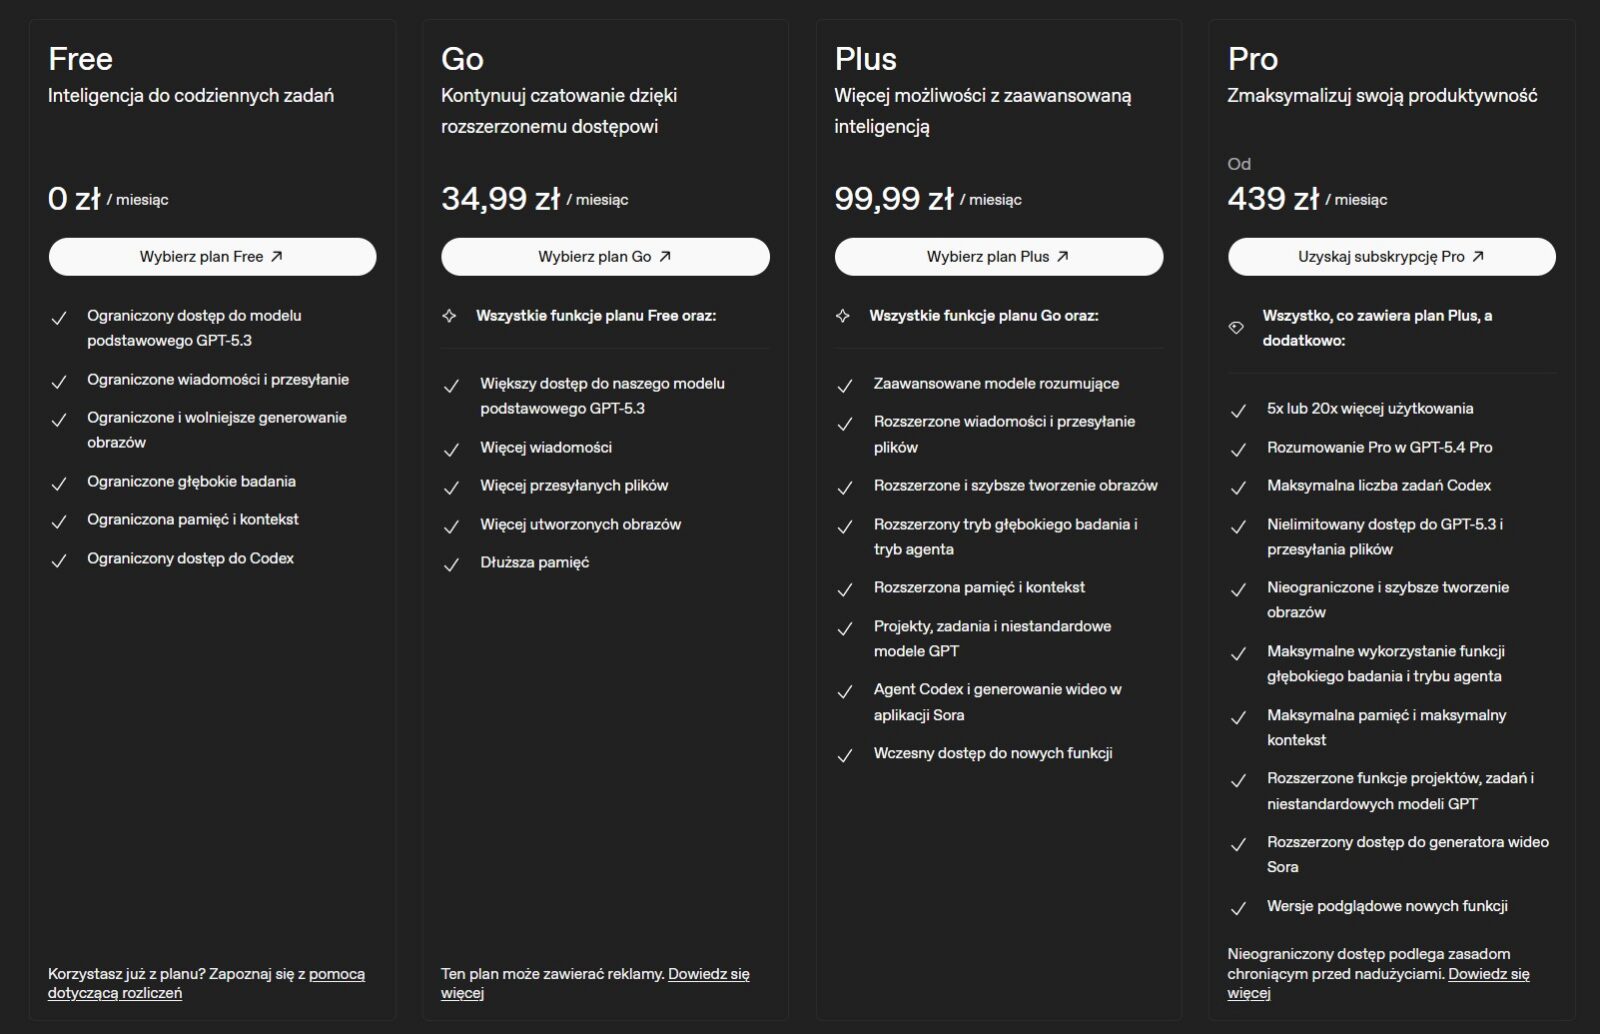Click checkmark next to "Ograniczony dostęp do Codex"
This screenshot has width=1600, height=1034.
click(x=59, y=560)
